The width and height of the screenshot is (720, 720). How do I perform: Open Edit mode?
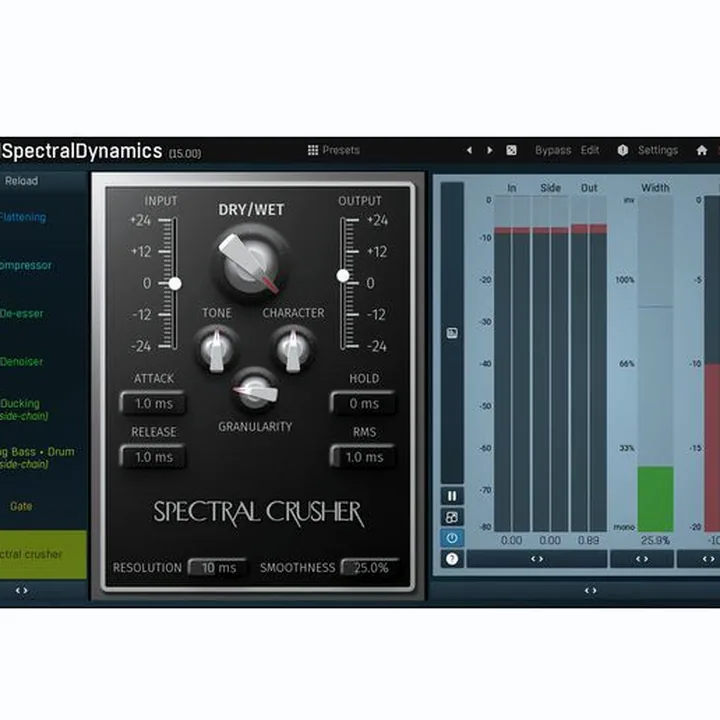590,150
